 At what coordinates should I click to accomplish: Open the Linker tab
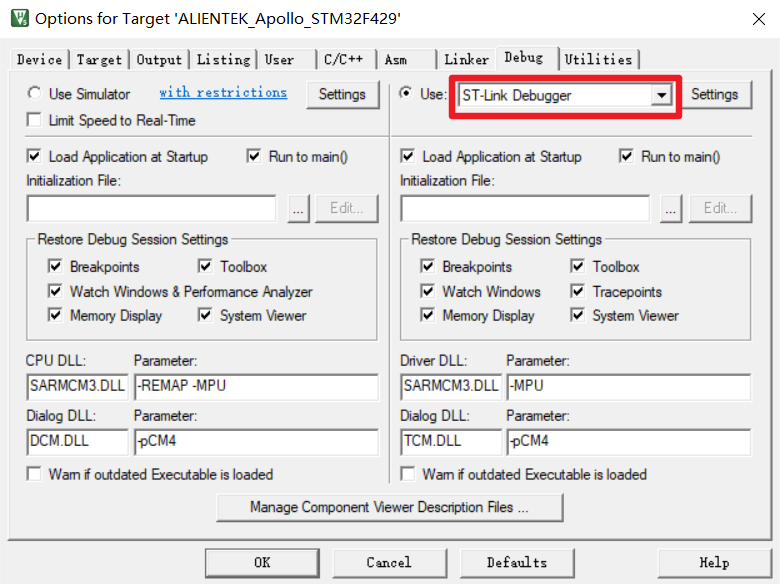[466, 60]
